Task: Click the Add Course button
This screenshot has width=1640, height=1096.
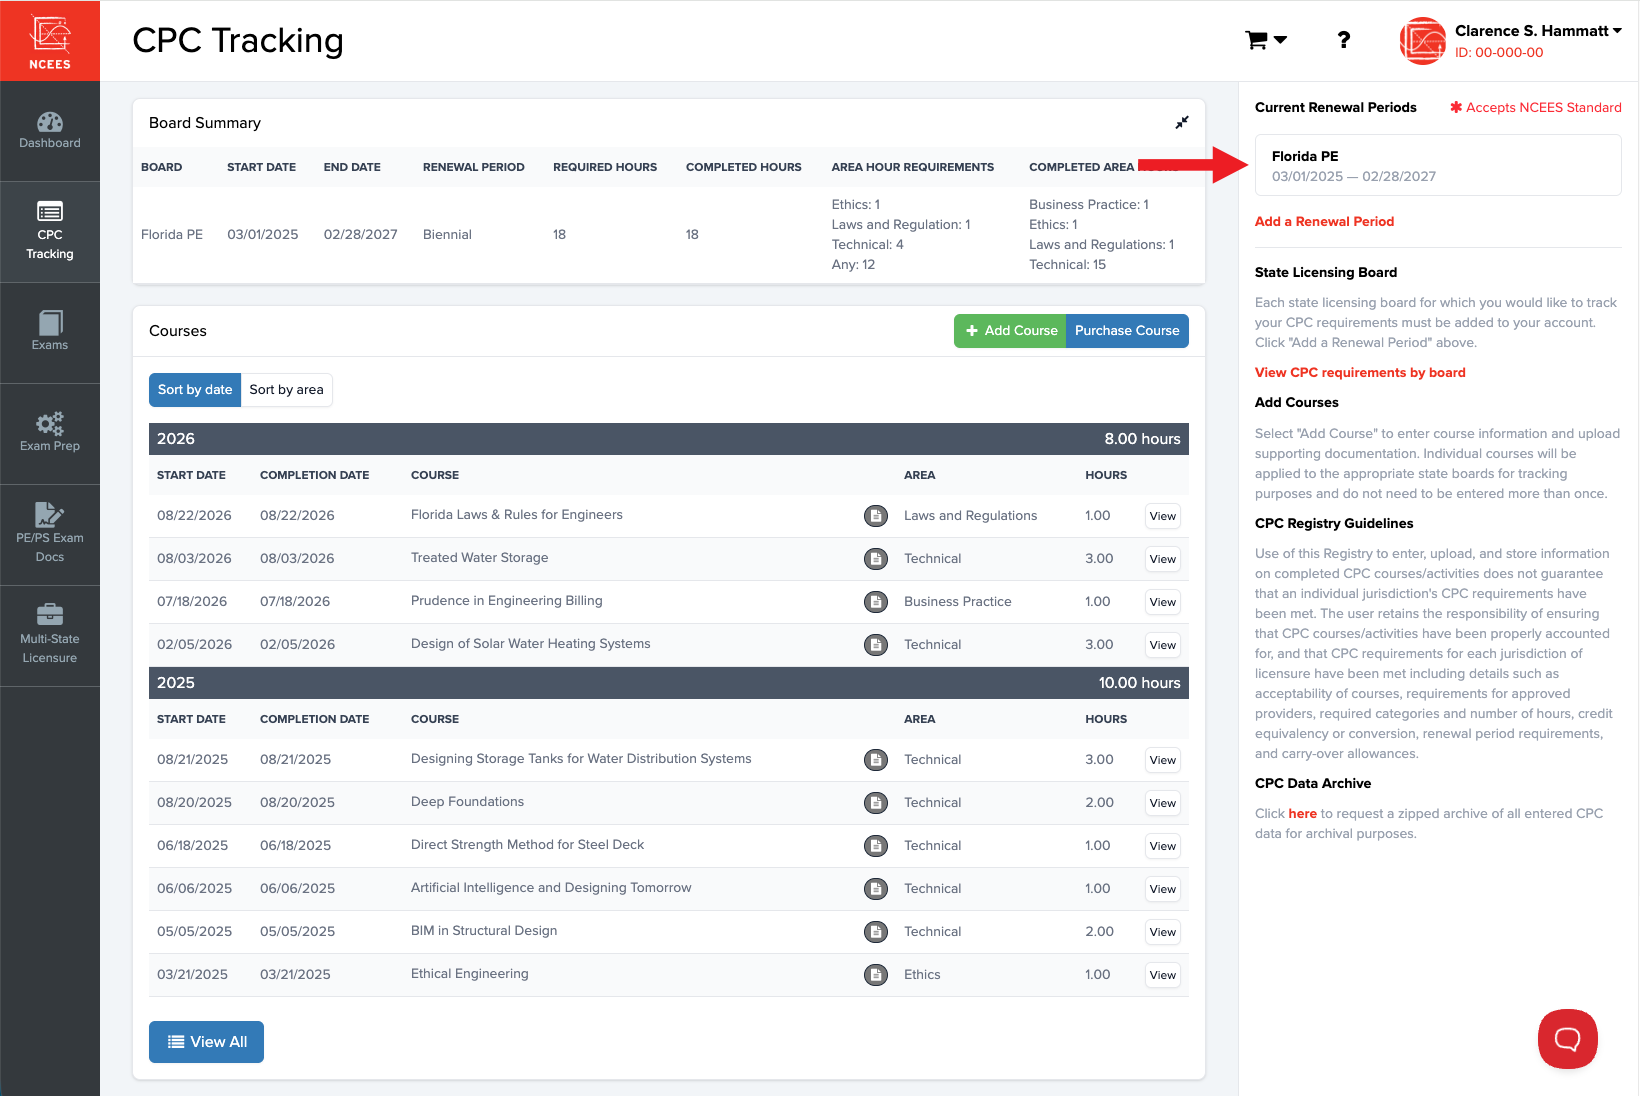Action: pos(1010,331)
